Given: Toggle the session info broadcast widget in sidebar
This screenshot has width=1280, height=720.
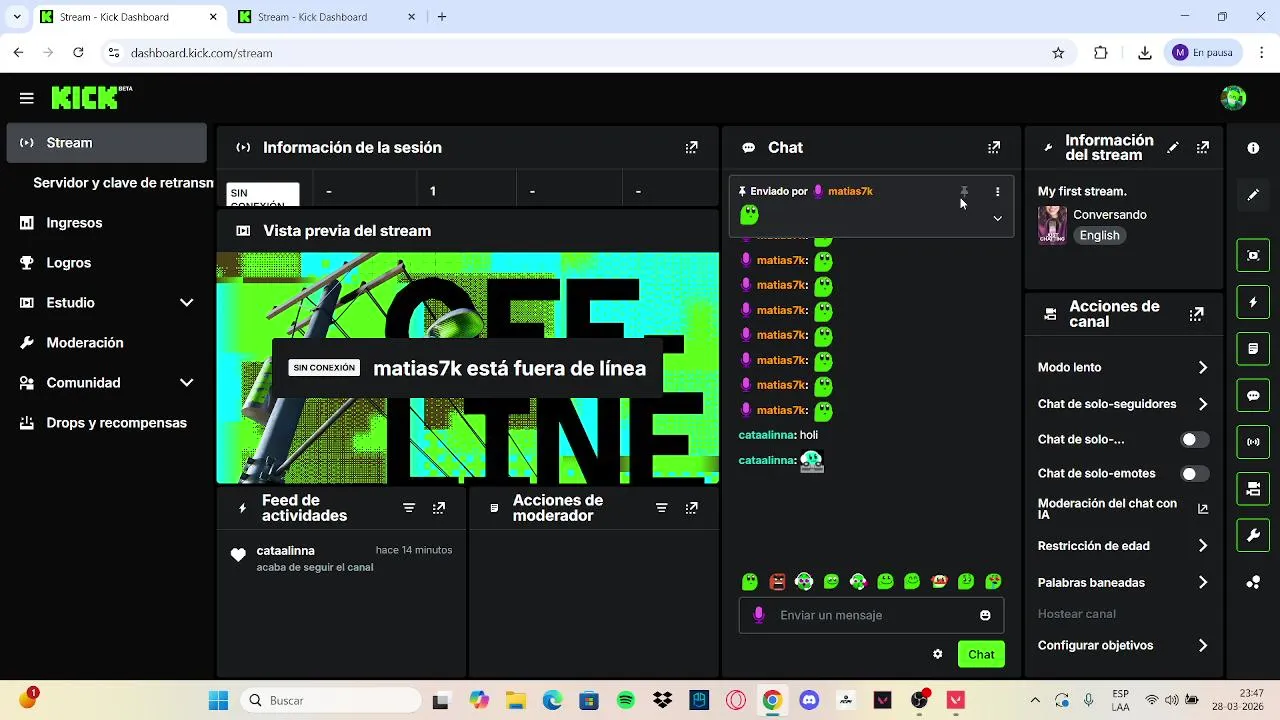Looking at the screenshot, I should click(x=1253, y=442).
